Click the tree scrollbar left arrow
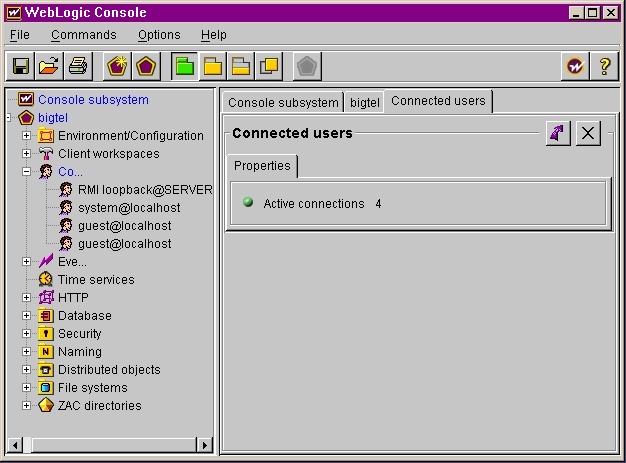Viewport: 626px width, 463px height. (x=15, y=445)
